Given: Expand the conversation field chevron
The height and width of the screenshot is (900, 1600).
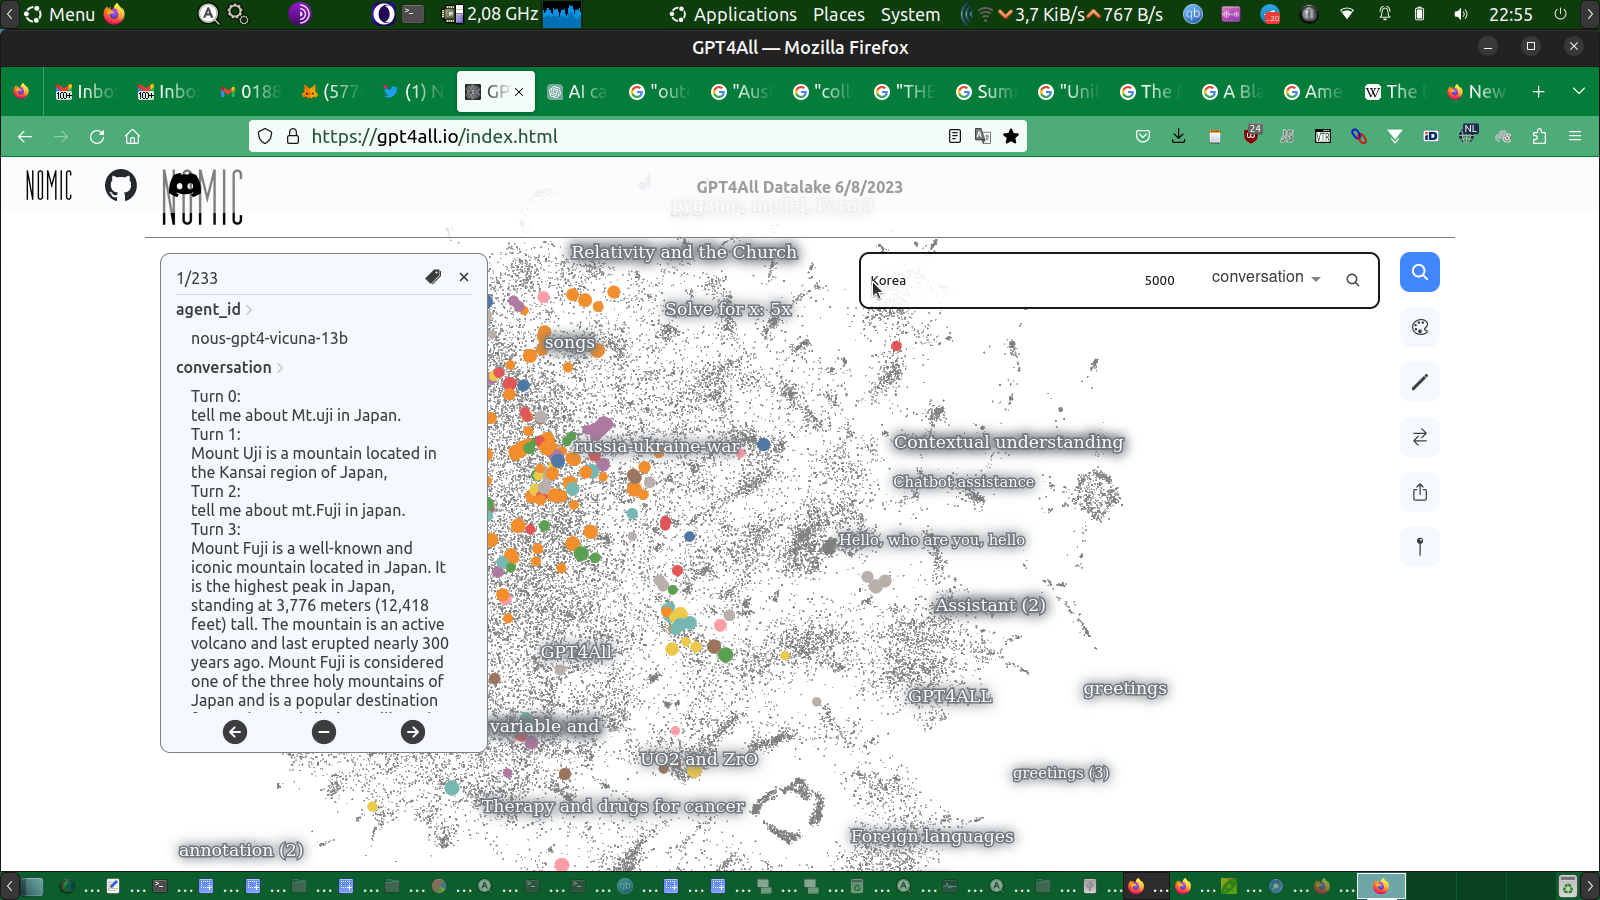Looking at the screenshot, I should tap(280, 368).
